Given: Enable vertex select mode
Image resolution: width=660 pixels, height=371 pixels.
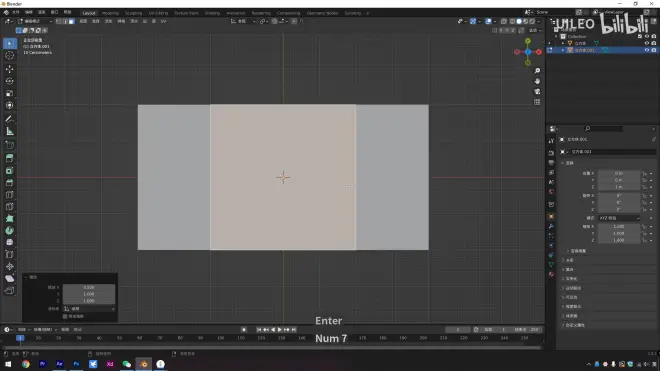Looking at the screenshot, I should pos(59,21).
